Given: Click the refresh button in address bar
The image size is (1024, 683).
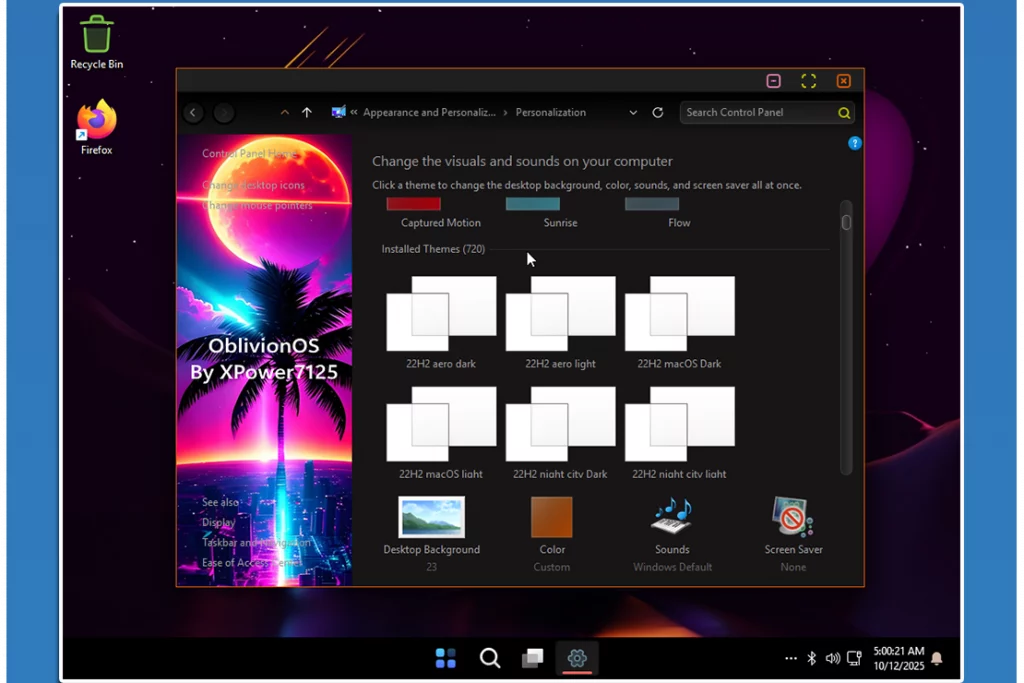Looking at the screenshot, I should pyautogui.click(x=657, y=113).
